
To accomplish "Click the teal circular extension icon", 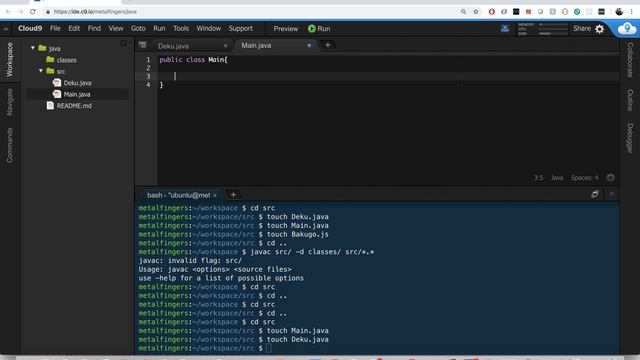I will pyautogui.click(x=577, y=11).
